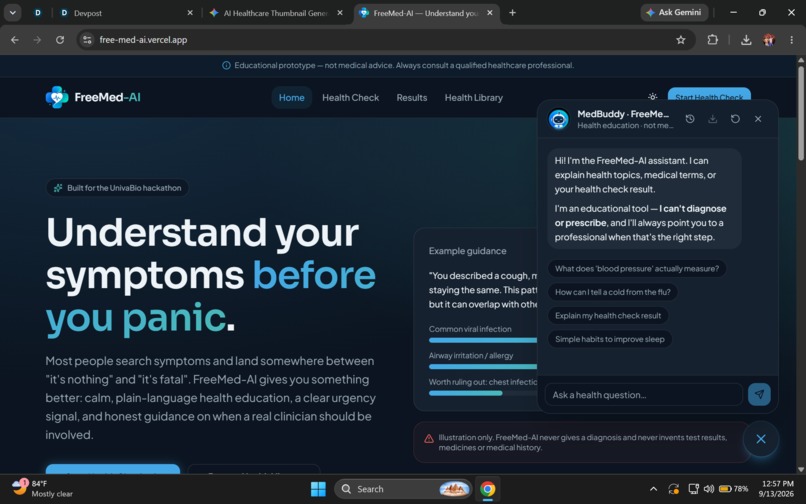This screenshot has height=504, width=806.
Task: Click the Airway irritation / allergy bar
Action: click(x=483, y=366)
